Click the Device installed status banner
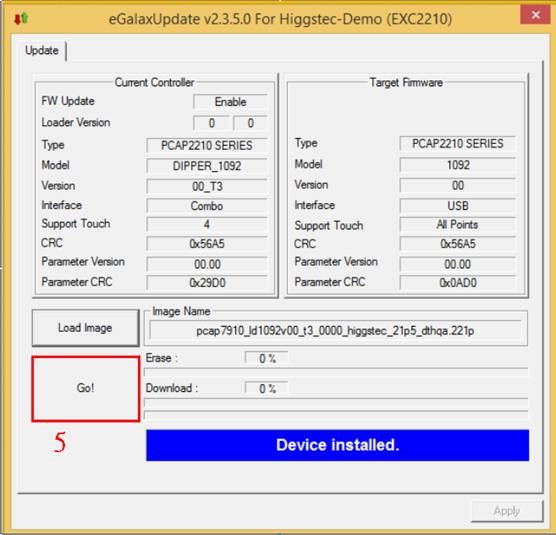556x535 pixels. (337, 445)
